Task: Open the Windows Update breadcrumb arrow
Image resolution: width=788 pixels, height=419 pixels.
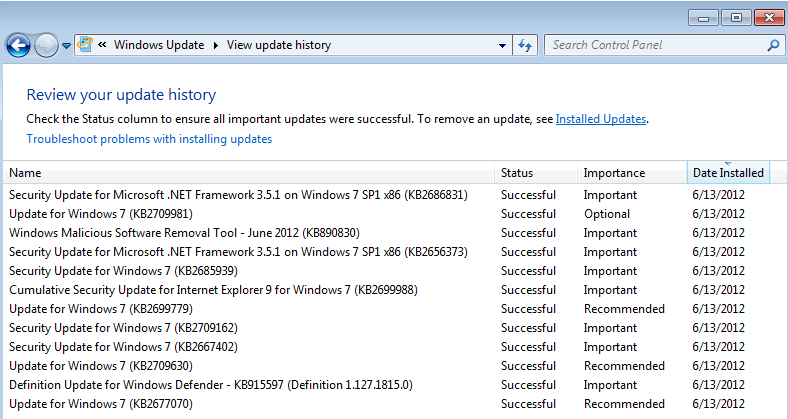Action: point(214,45)
